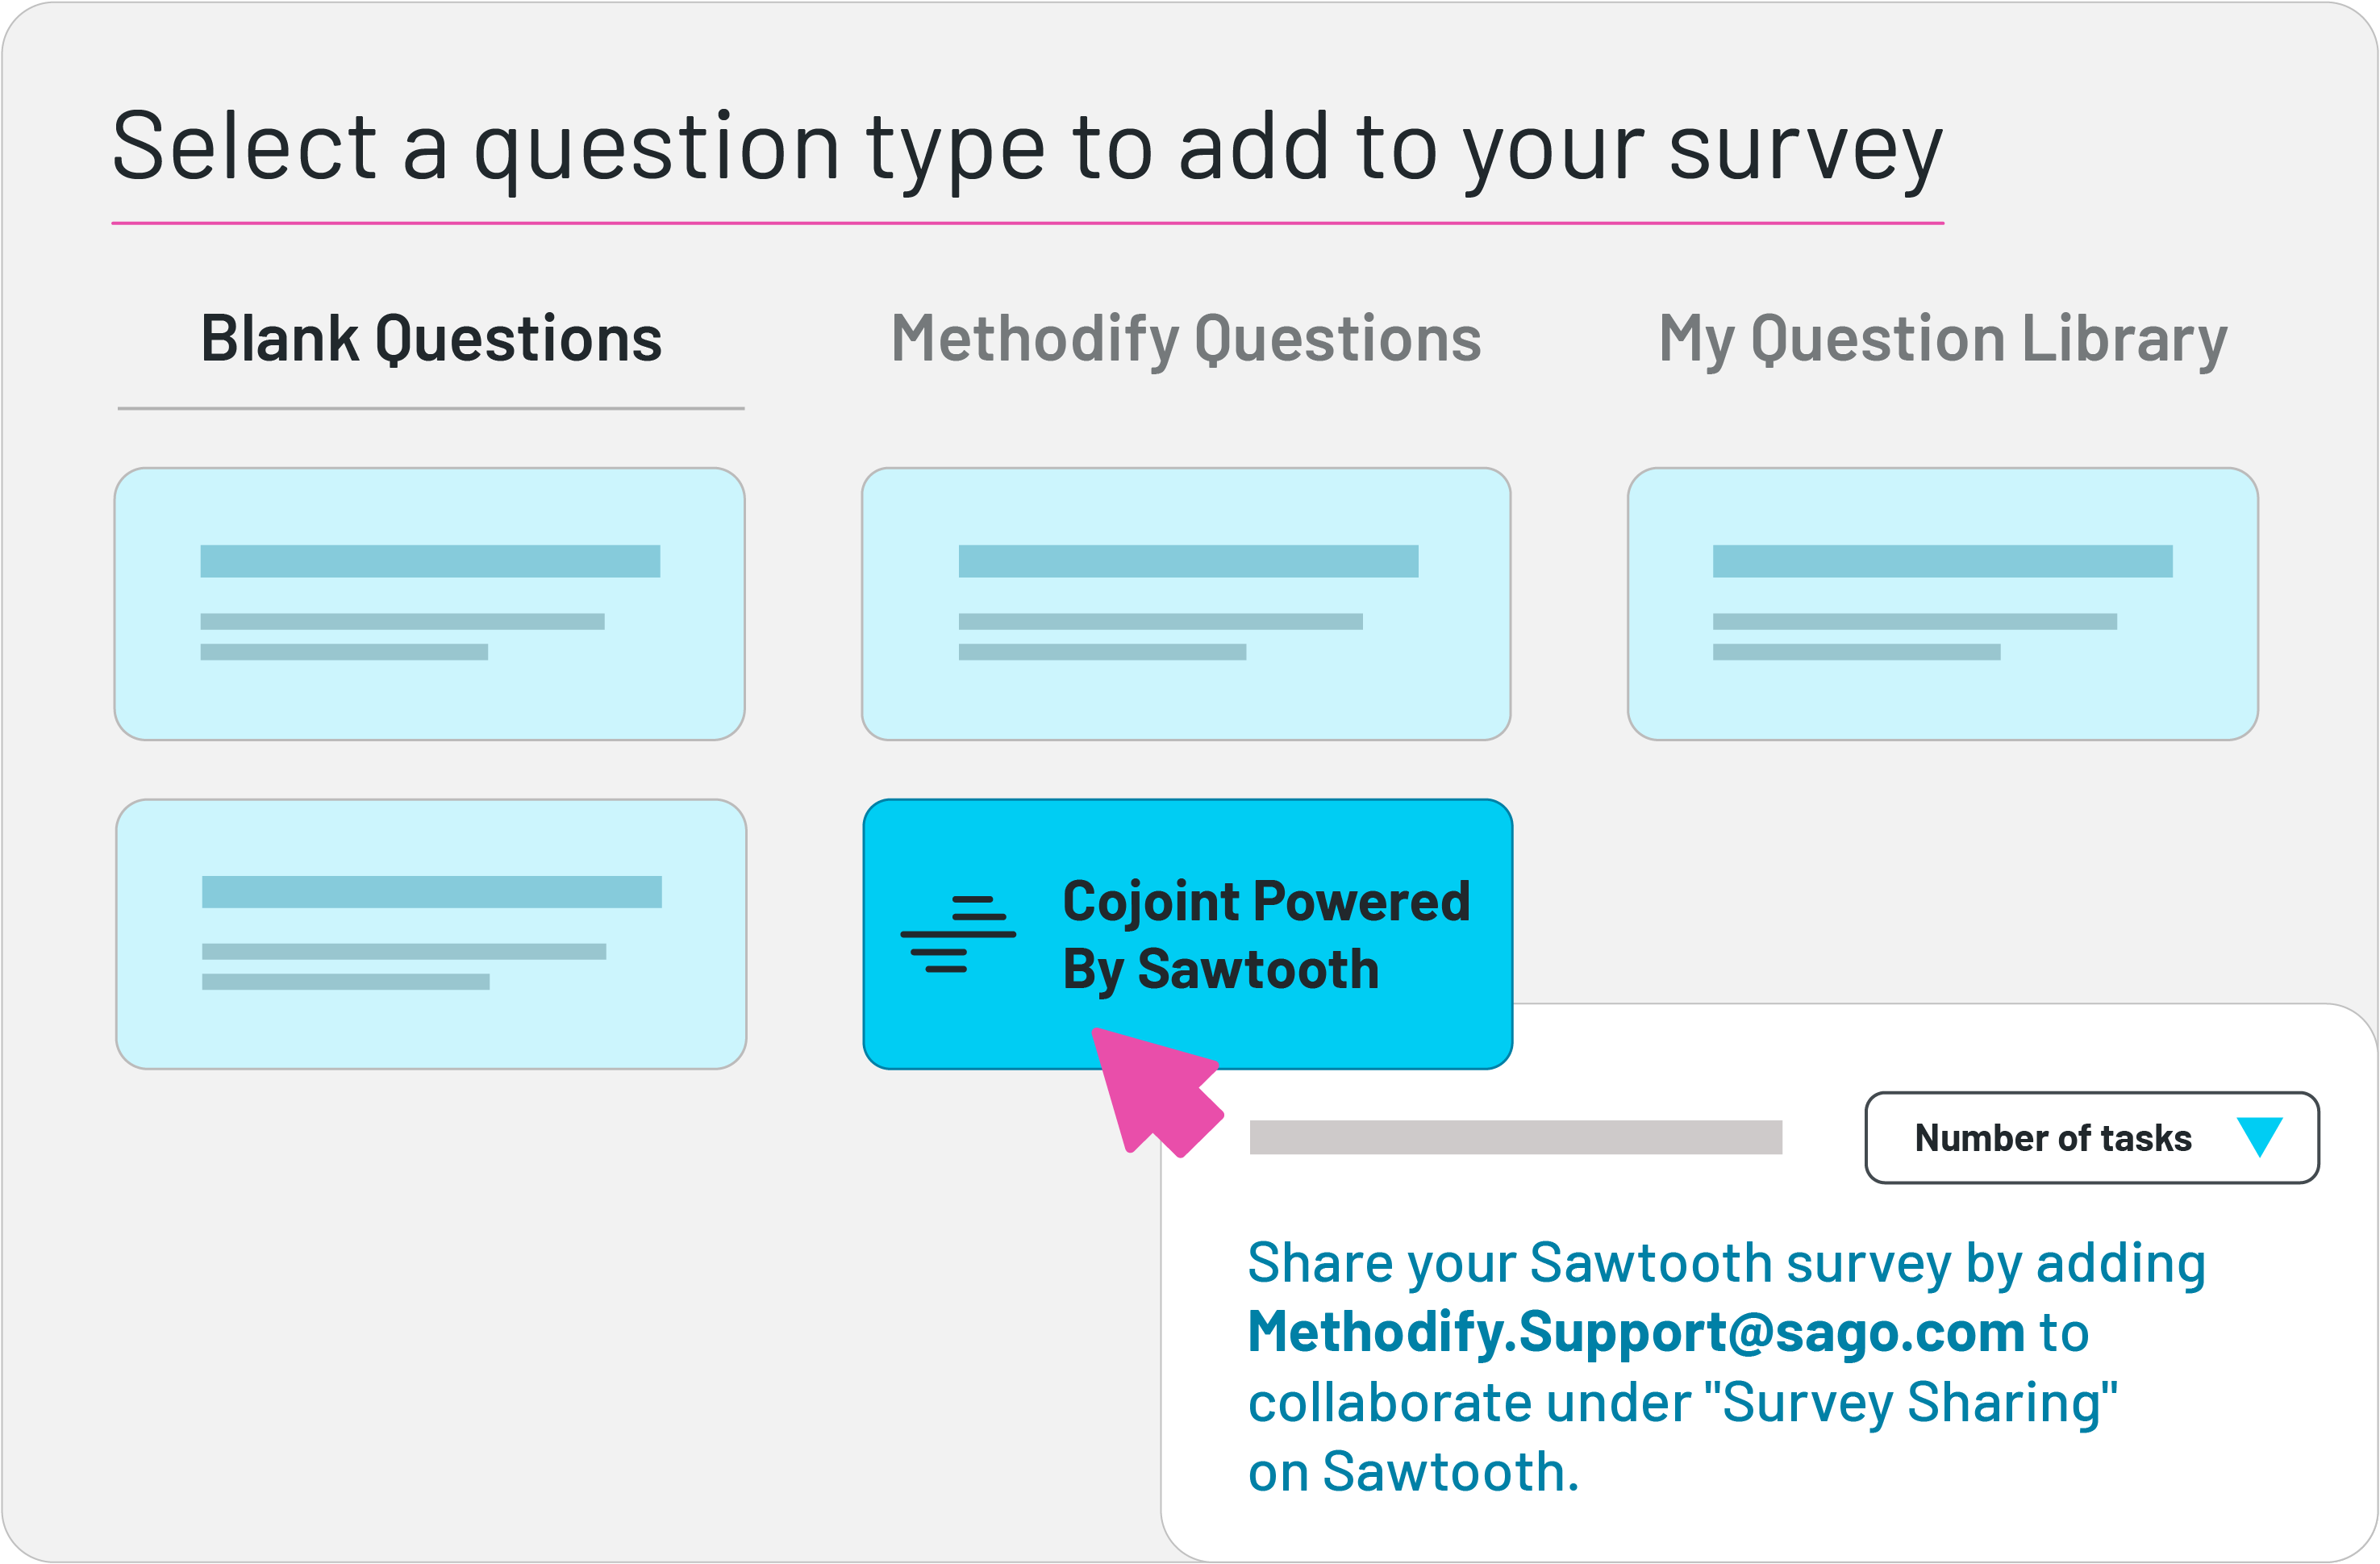2380x1564 pixels.
Task: Choose the bottom-left placeholder question card
Action: click(431, 934)
